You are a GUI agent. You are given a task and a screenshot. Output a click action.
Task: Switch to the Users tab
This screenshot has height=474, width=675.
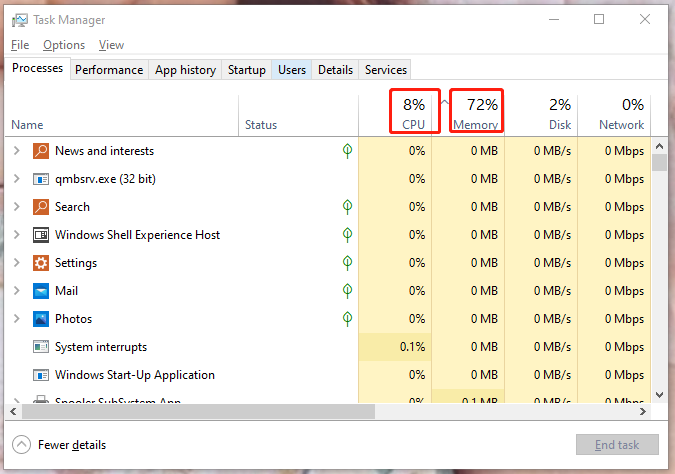292,70
